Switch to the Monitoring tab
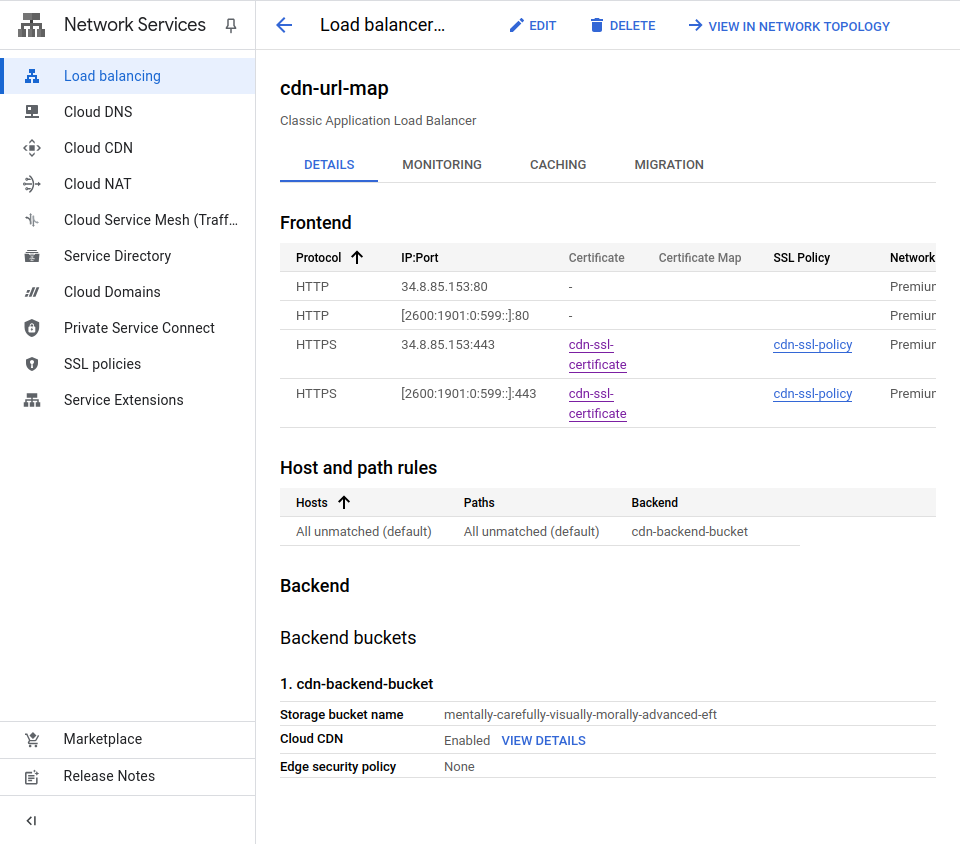 [442, 165]
